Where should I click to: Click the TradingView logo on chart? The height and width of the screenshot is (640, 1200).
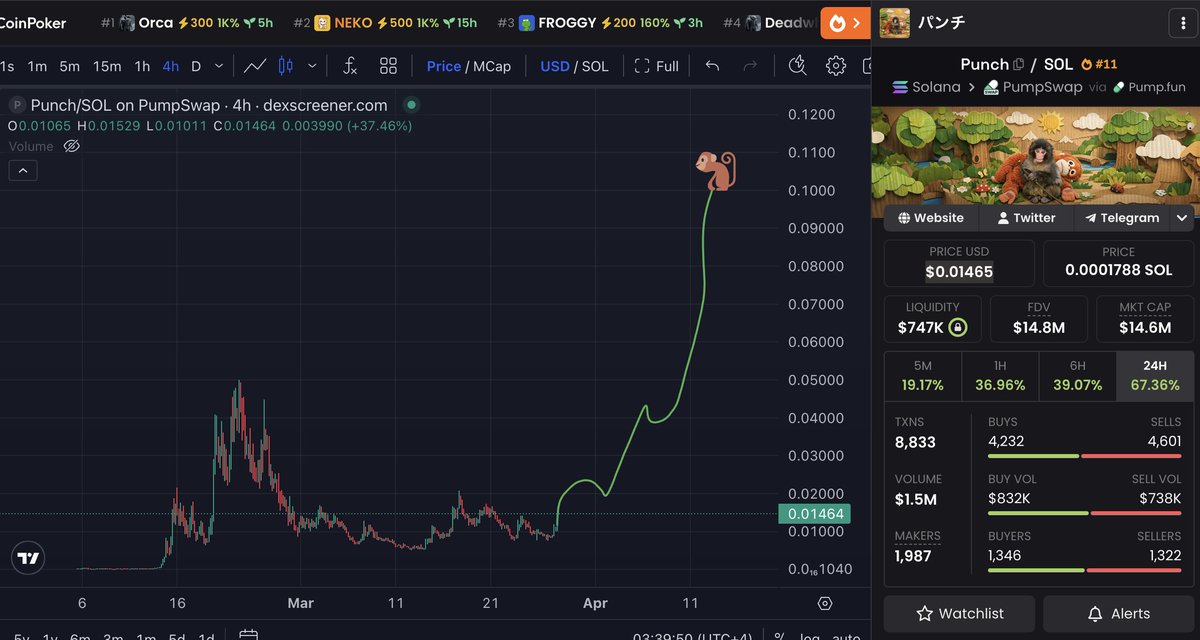click(29, 560)
